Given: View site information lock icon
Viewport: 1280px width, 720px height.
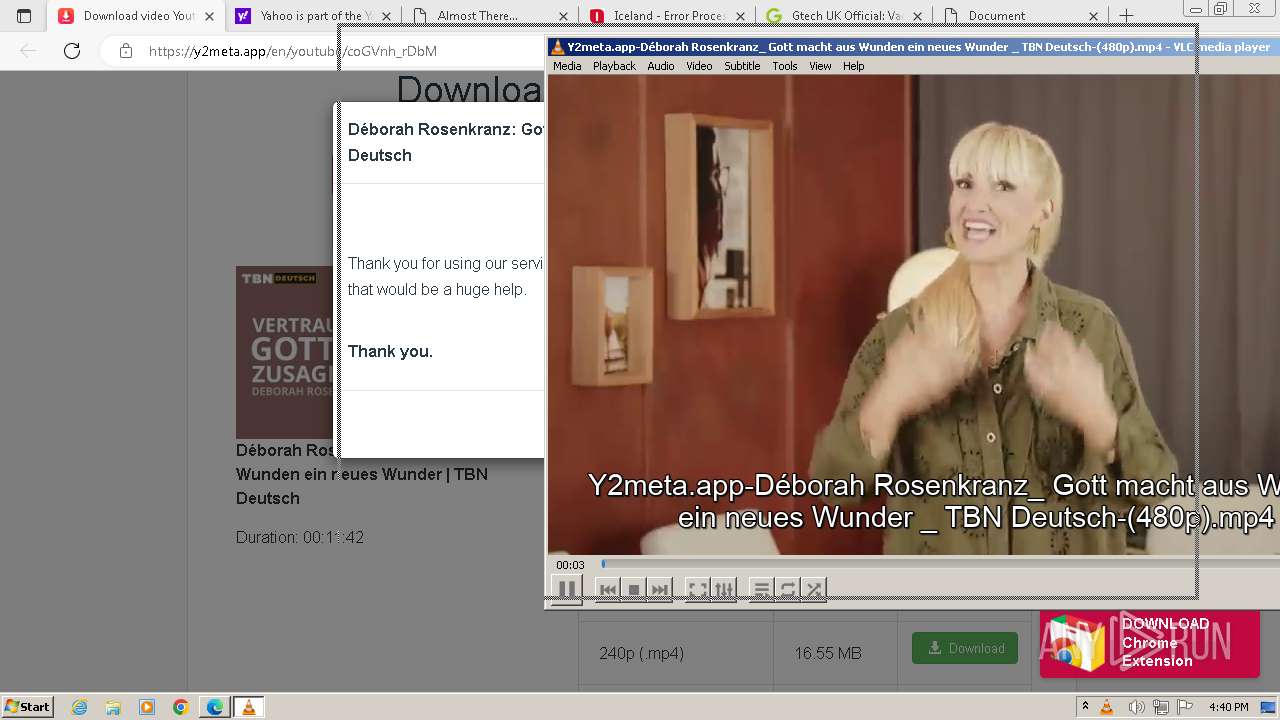Looking at the screenshot, I should click(x=126, y=51).
